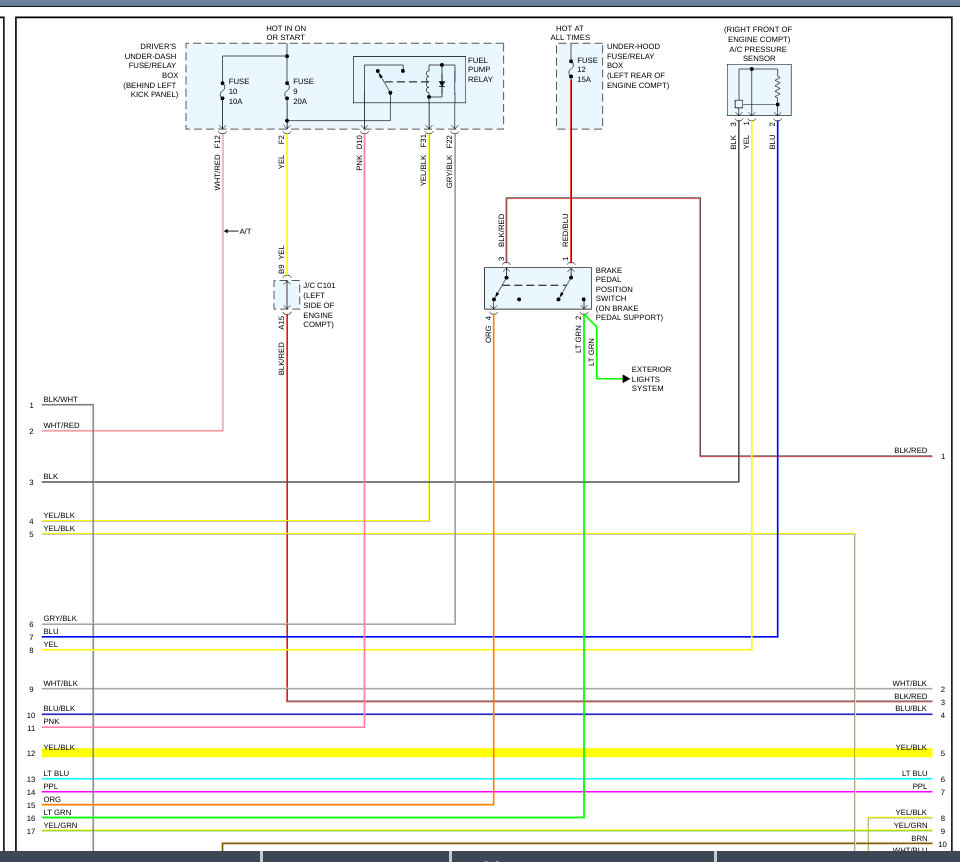Image resolution: width=960 pixels, height=862 pixels.
Task: Click 'YEL/GRN' label at right pin 9
Action: coord(910,825)
